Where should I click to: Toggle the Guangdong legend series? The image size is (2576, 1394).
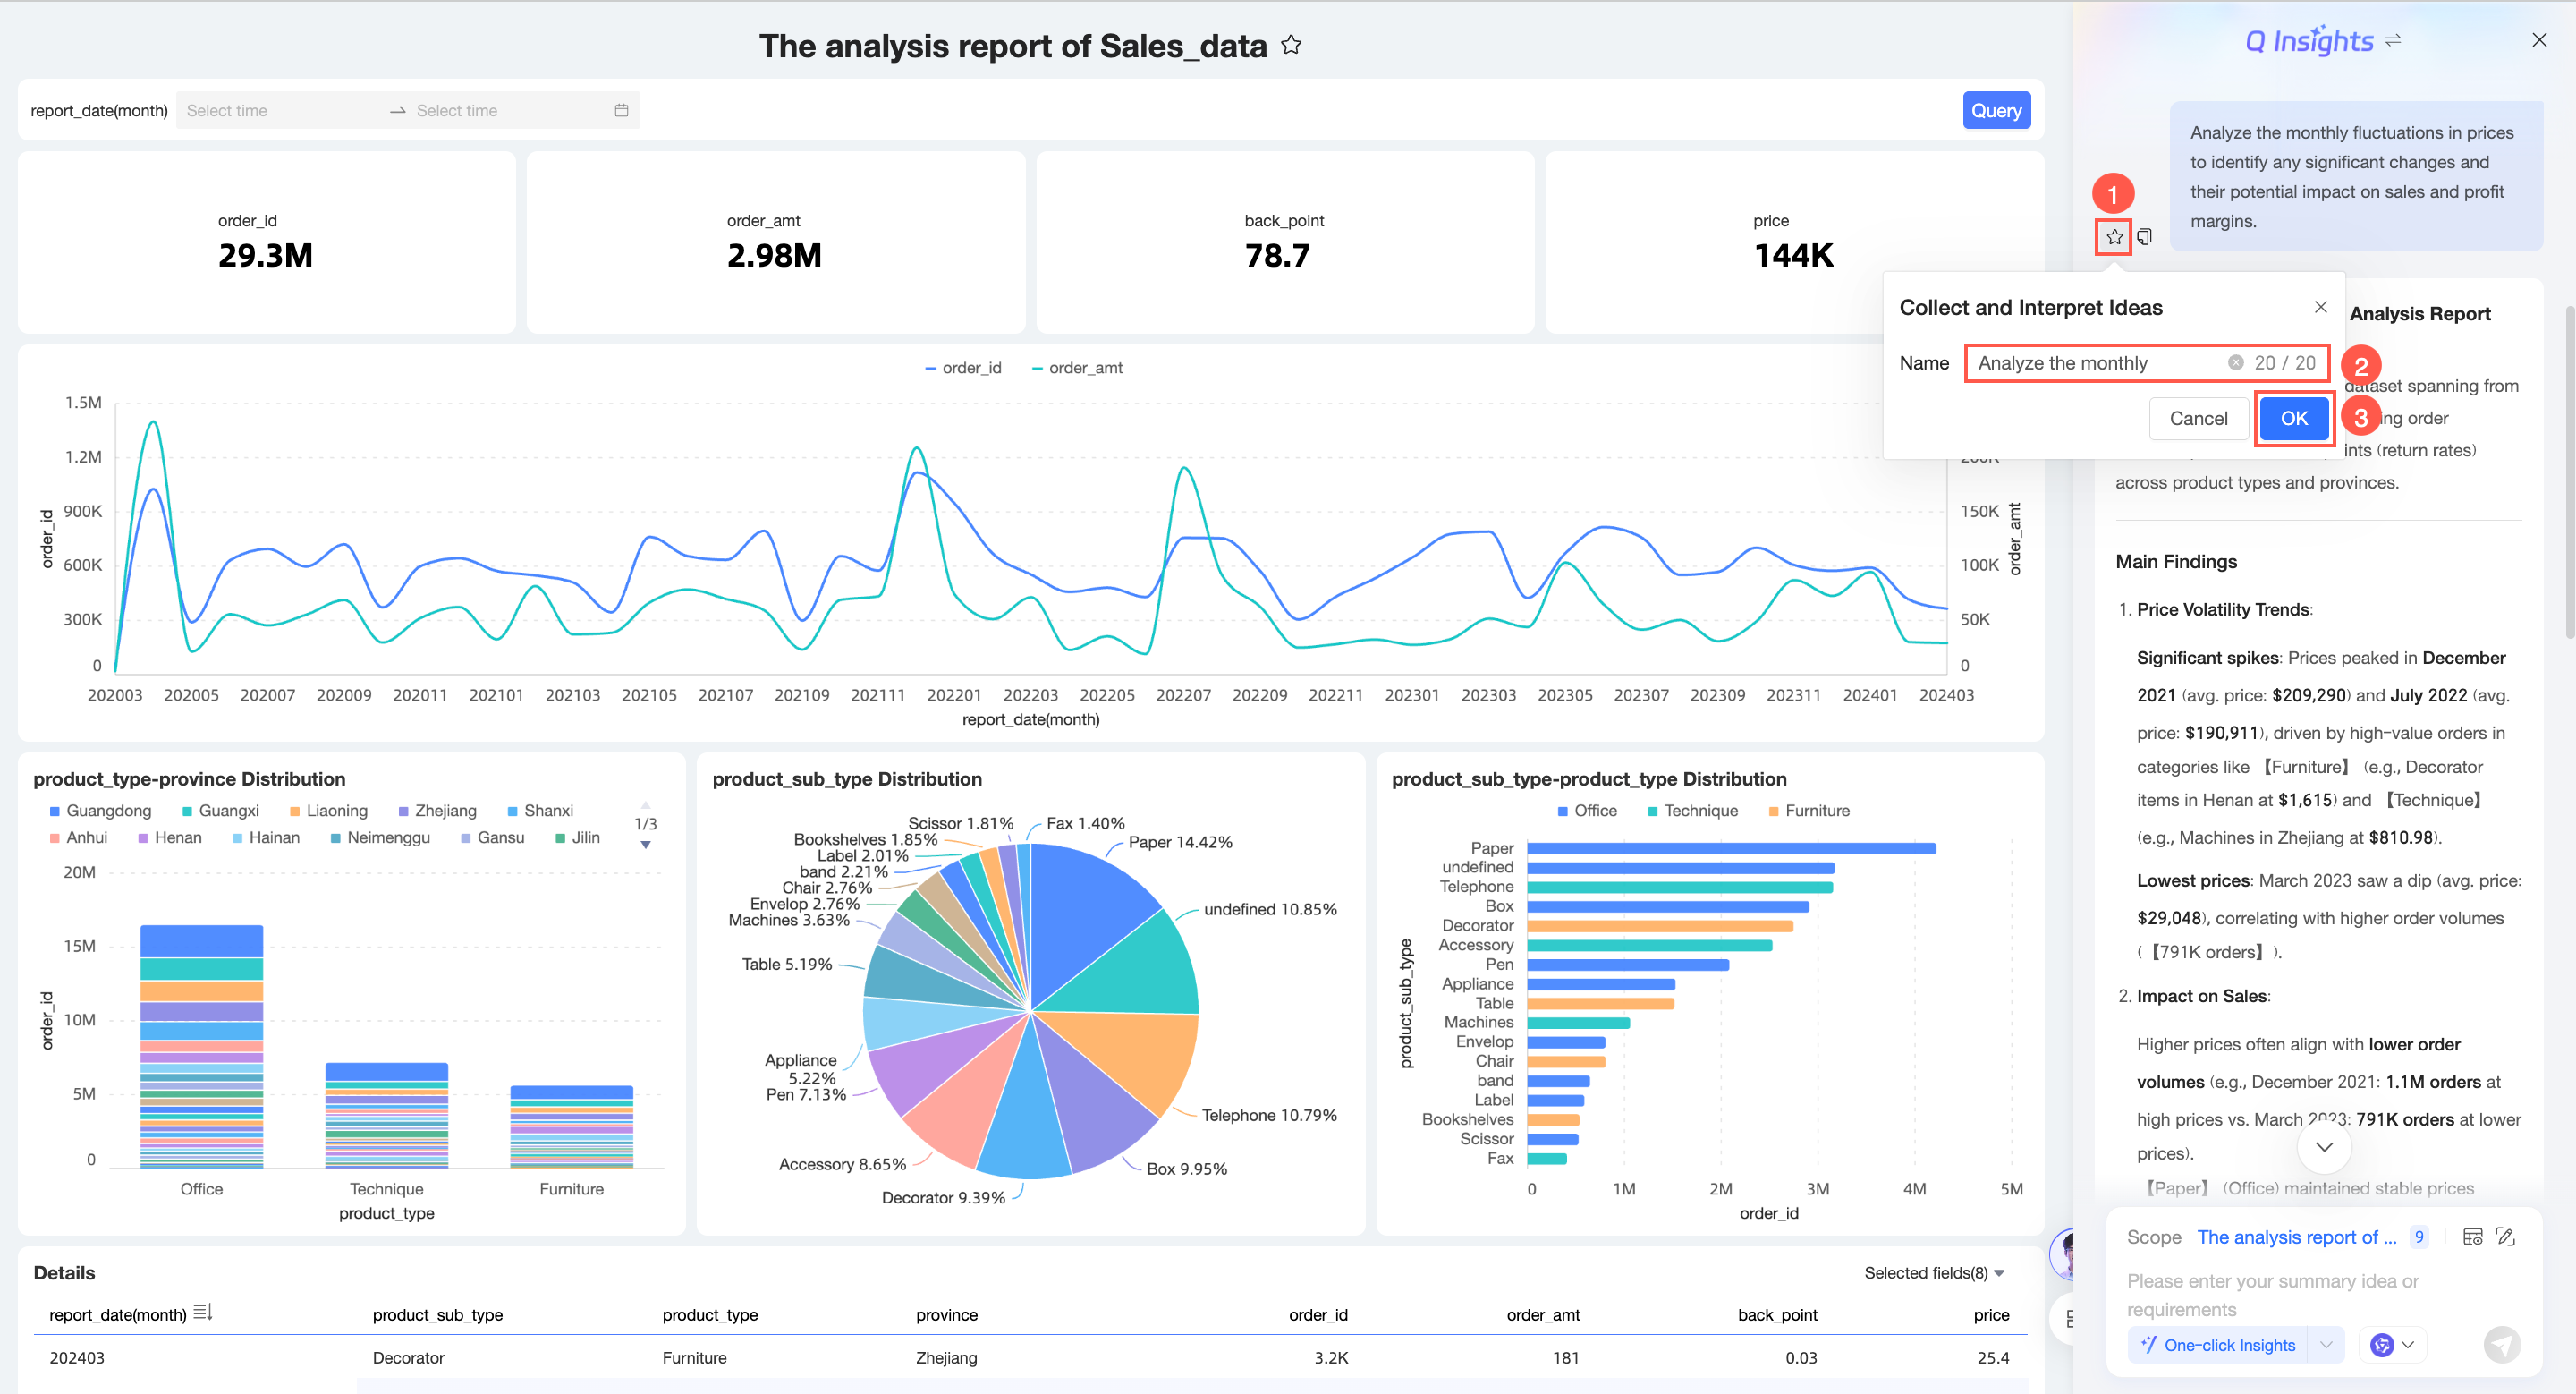click(99, 810)
